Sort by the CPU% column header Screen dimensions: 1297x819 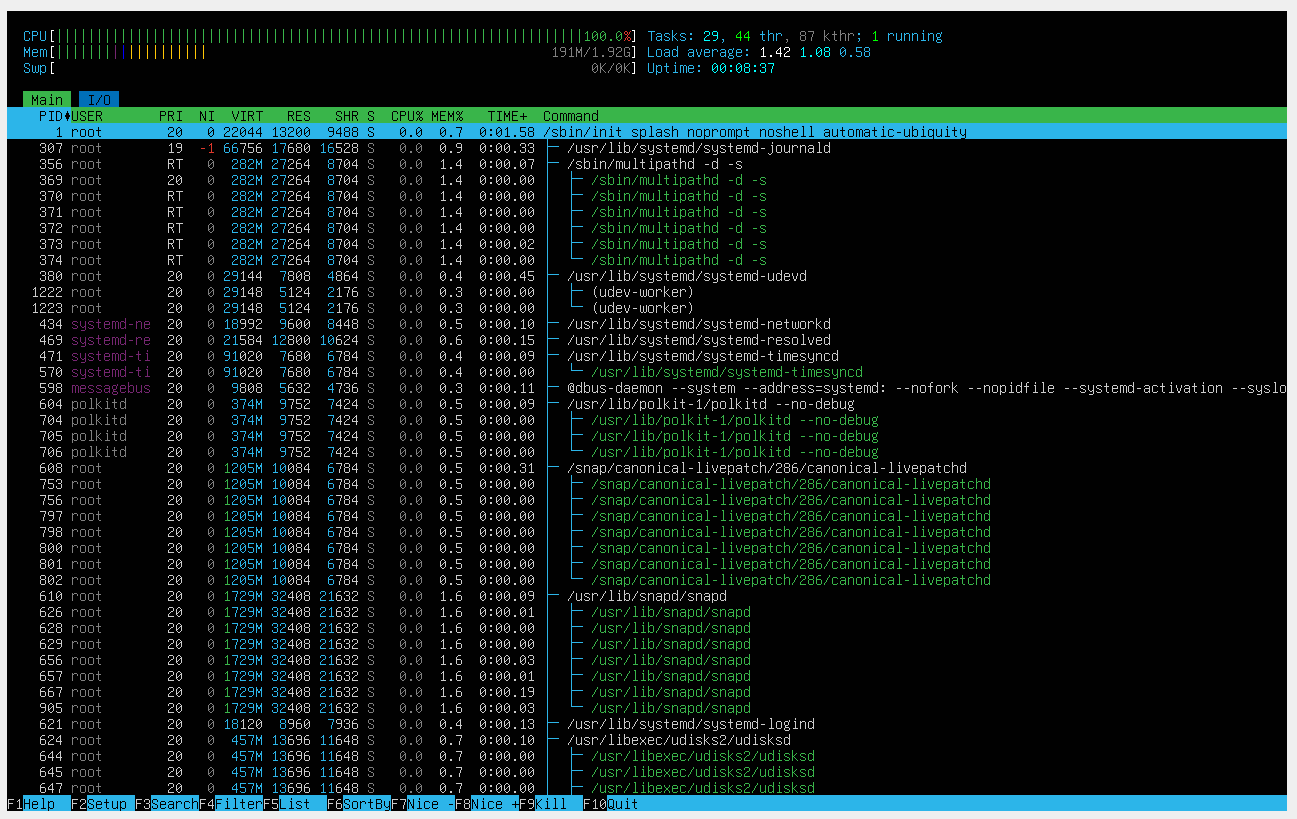point(407,116)
